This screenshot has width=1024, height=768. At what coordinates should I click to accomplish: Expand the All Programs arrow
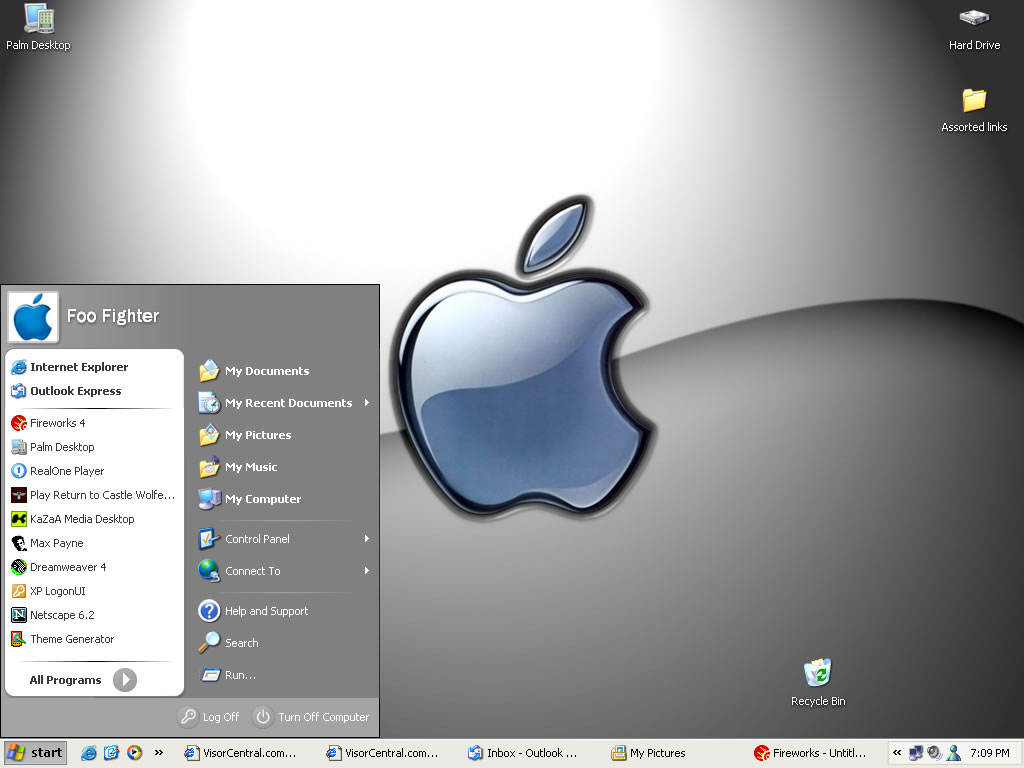click(x=124, y=680)
